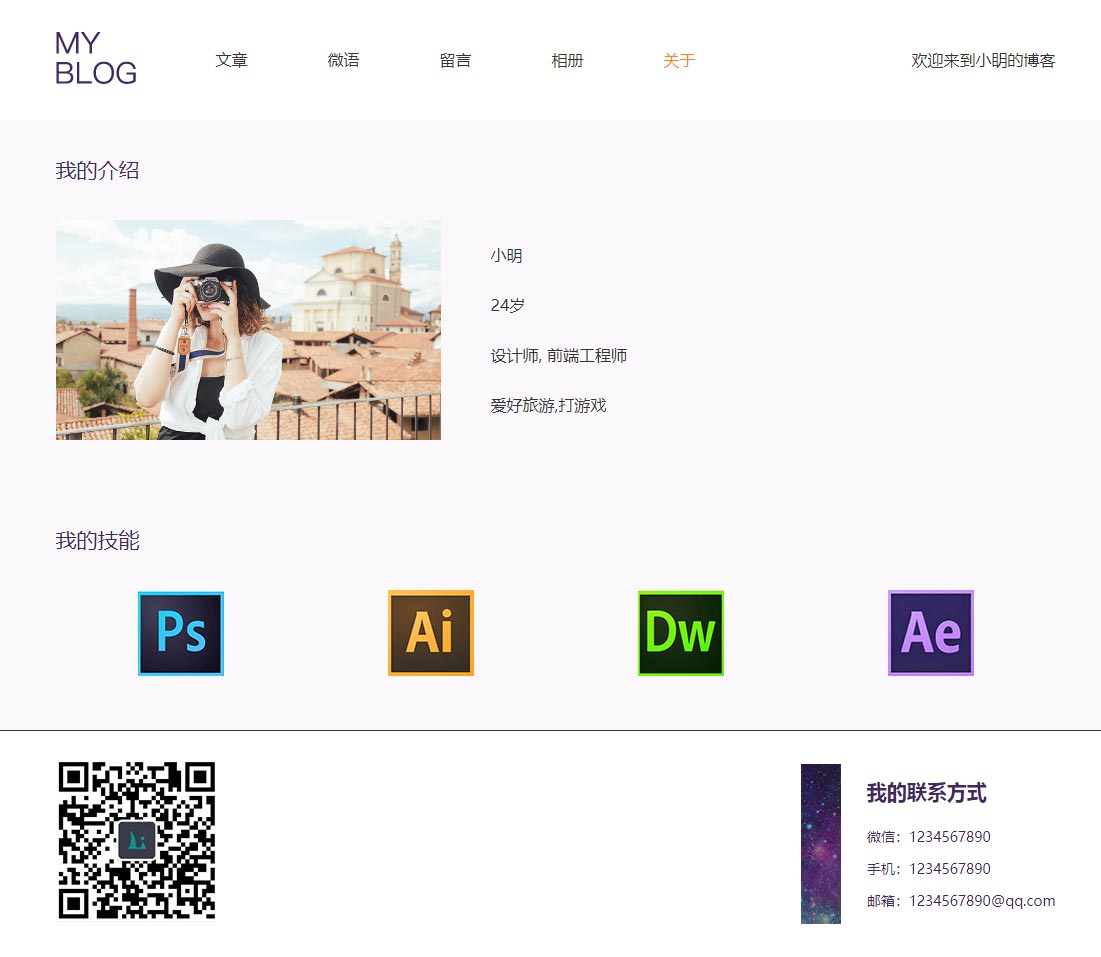Go to the 微语 page
The image size is (1101, 957).
pyautogui.click(x=343, y=60)
